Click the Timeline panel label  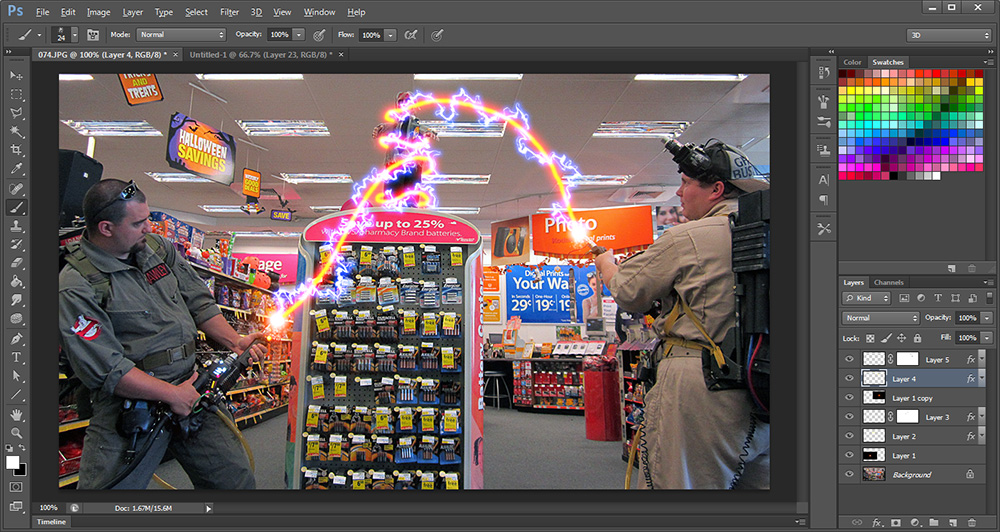coord(51,522)
